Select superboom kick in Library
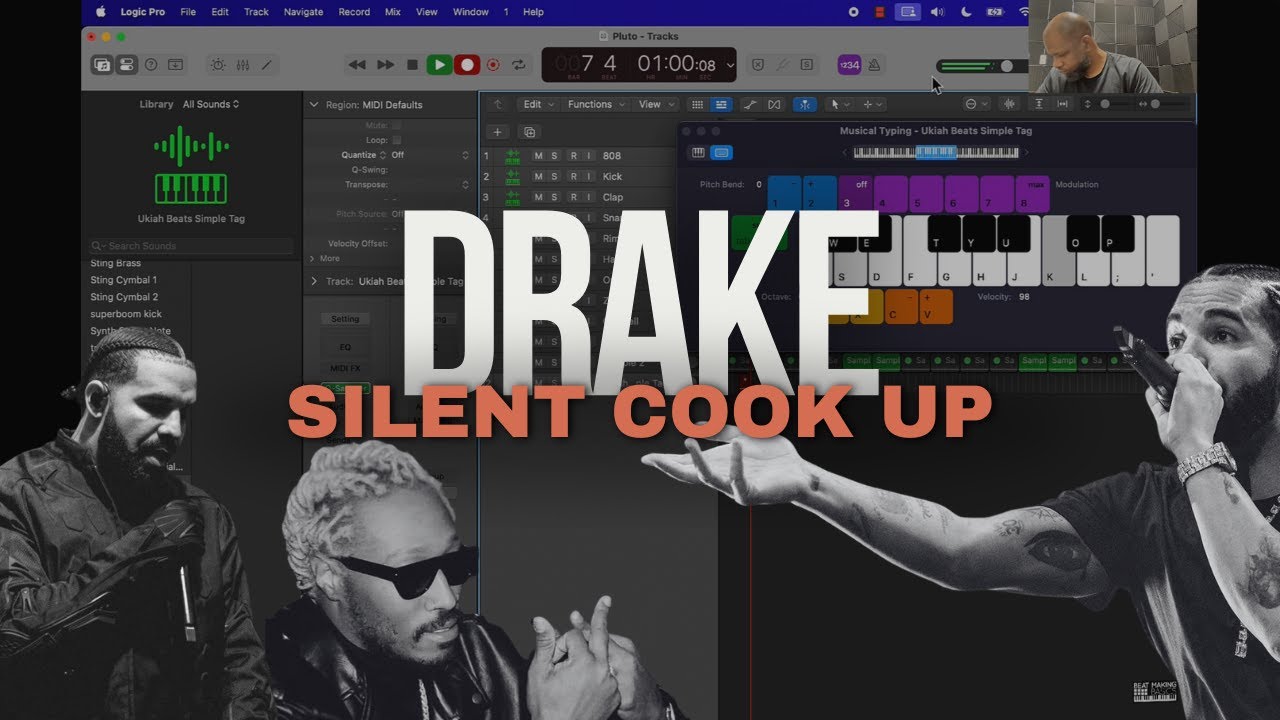Viewport: 1280px width, 720px height. [126, 314]
